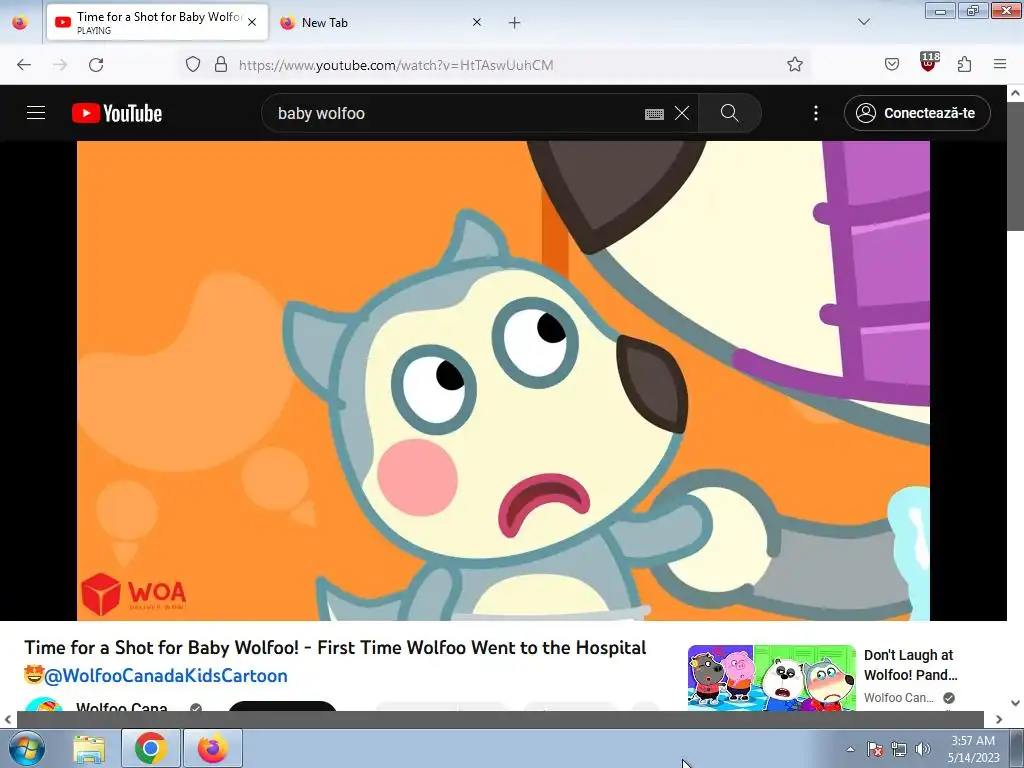1024x768 pixels.
Task: Click the horizontal scrollbar right arrow
Action: click(999, 719)
